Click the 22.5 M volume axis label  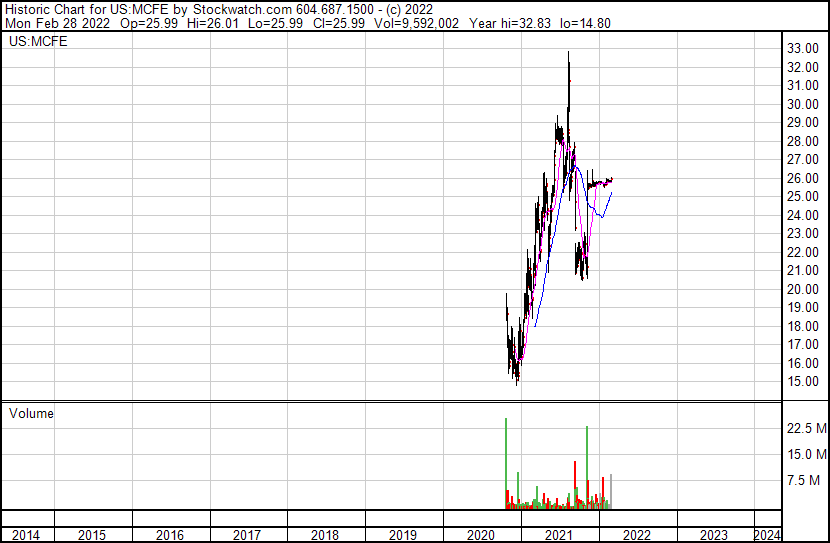tap(806, 428)
